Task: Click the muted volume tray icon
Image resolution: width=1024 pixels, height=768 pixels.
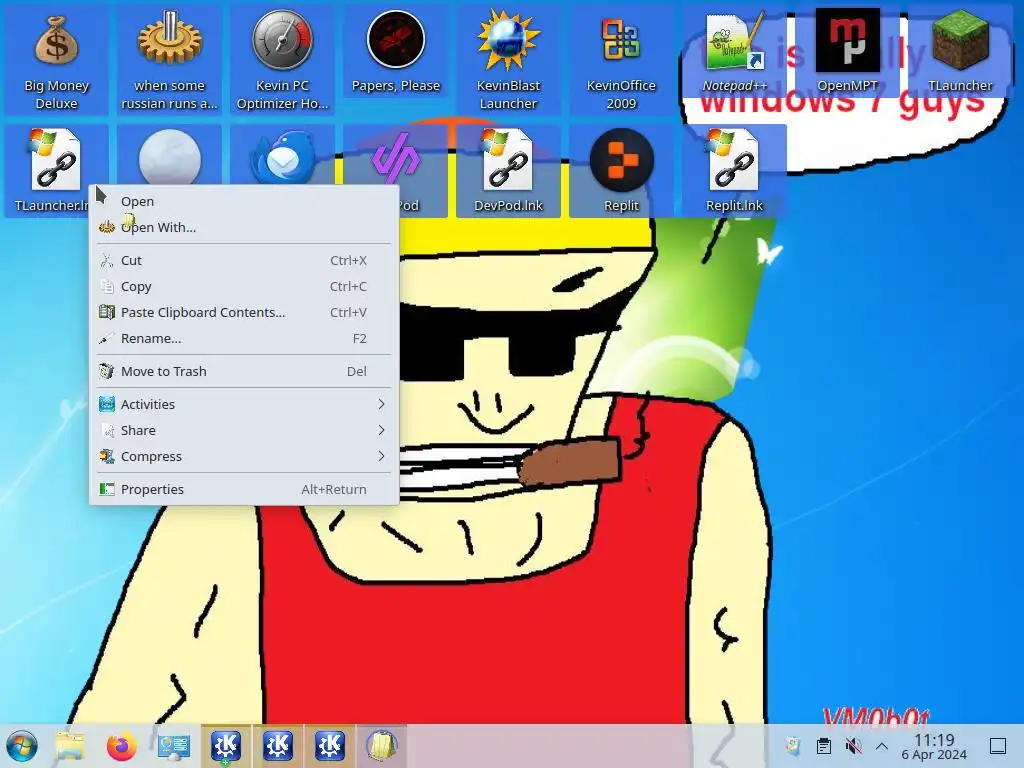Action: pyautogui.click(x=853, y=746)
